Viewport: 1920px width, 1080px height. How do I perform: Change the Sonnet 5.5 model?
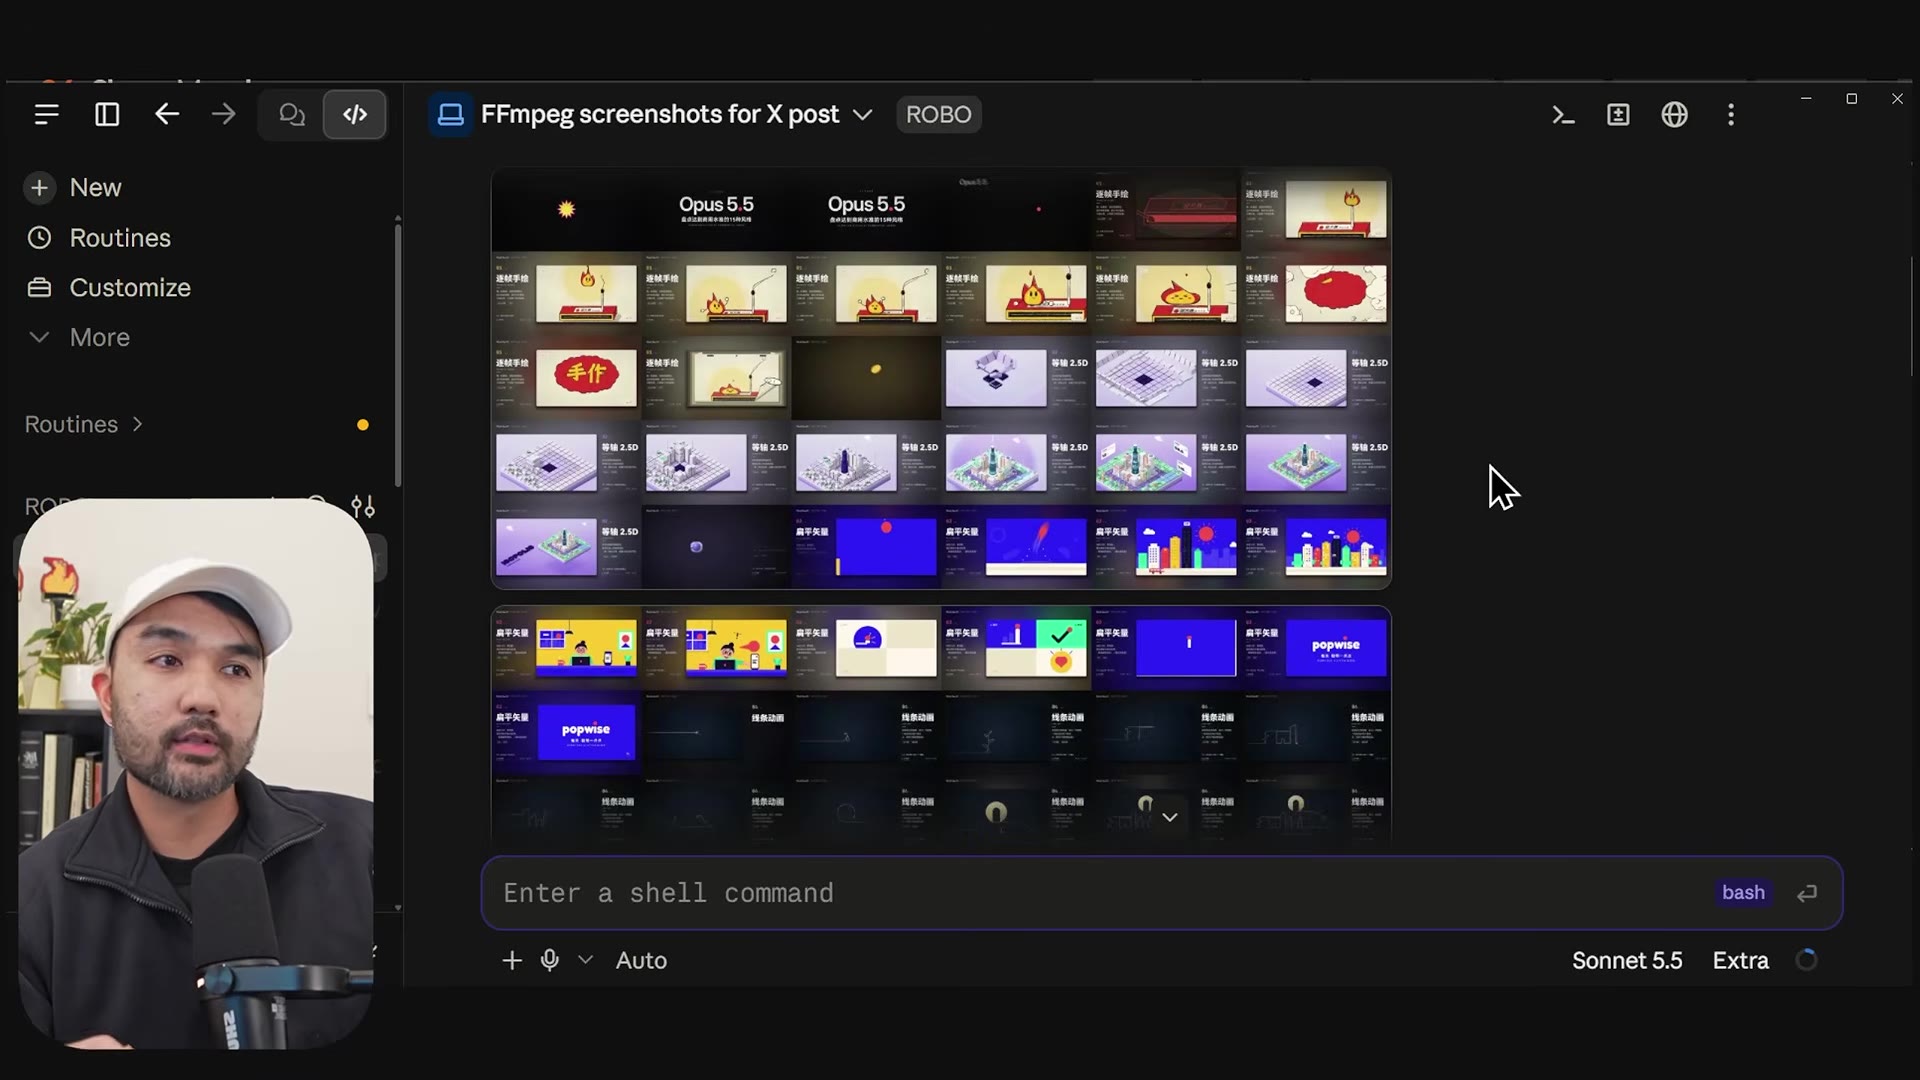coord(1627,961)
